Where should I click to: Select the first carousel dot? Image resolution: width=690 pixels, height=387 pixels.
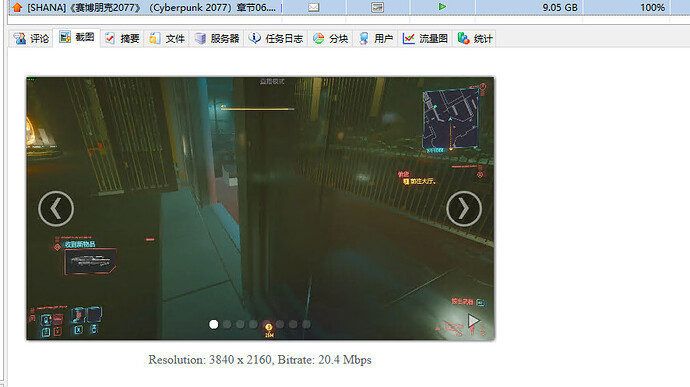[213, 324]
